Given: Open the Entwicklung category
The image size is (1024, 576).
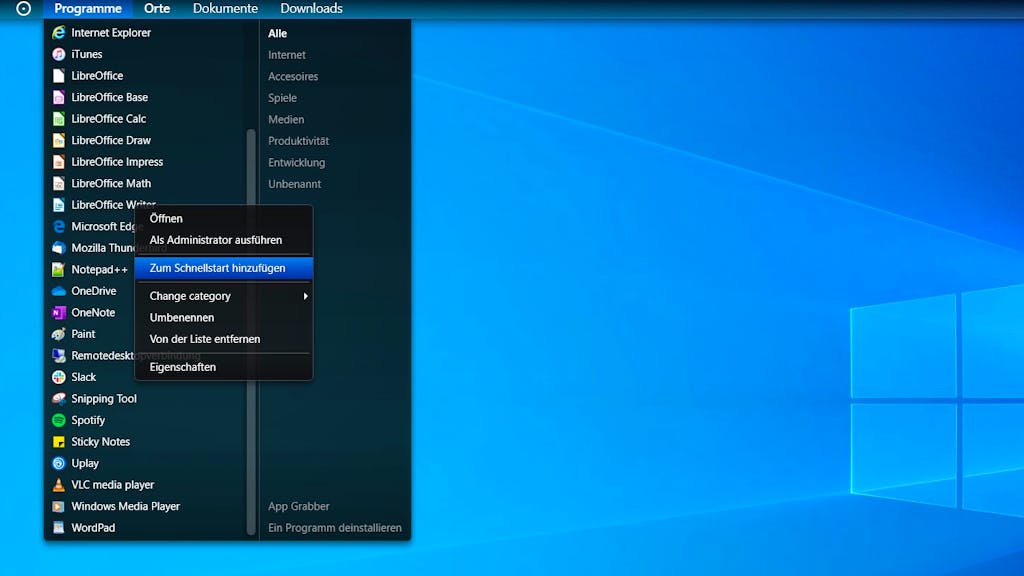Looking at the screenshot, I should pos(296,163).
